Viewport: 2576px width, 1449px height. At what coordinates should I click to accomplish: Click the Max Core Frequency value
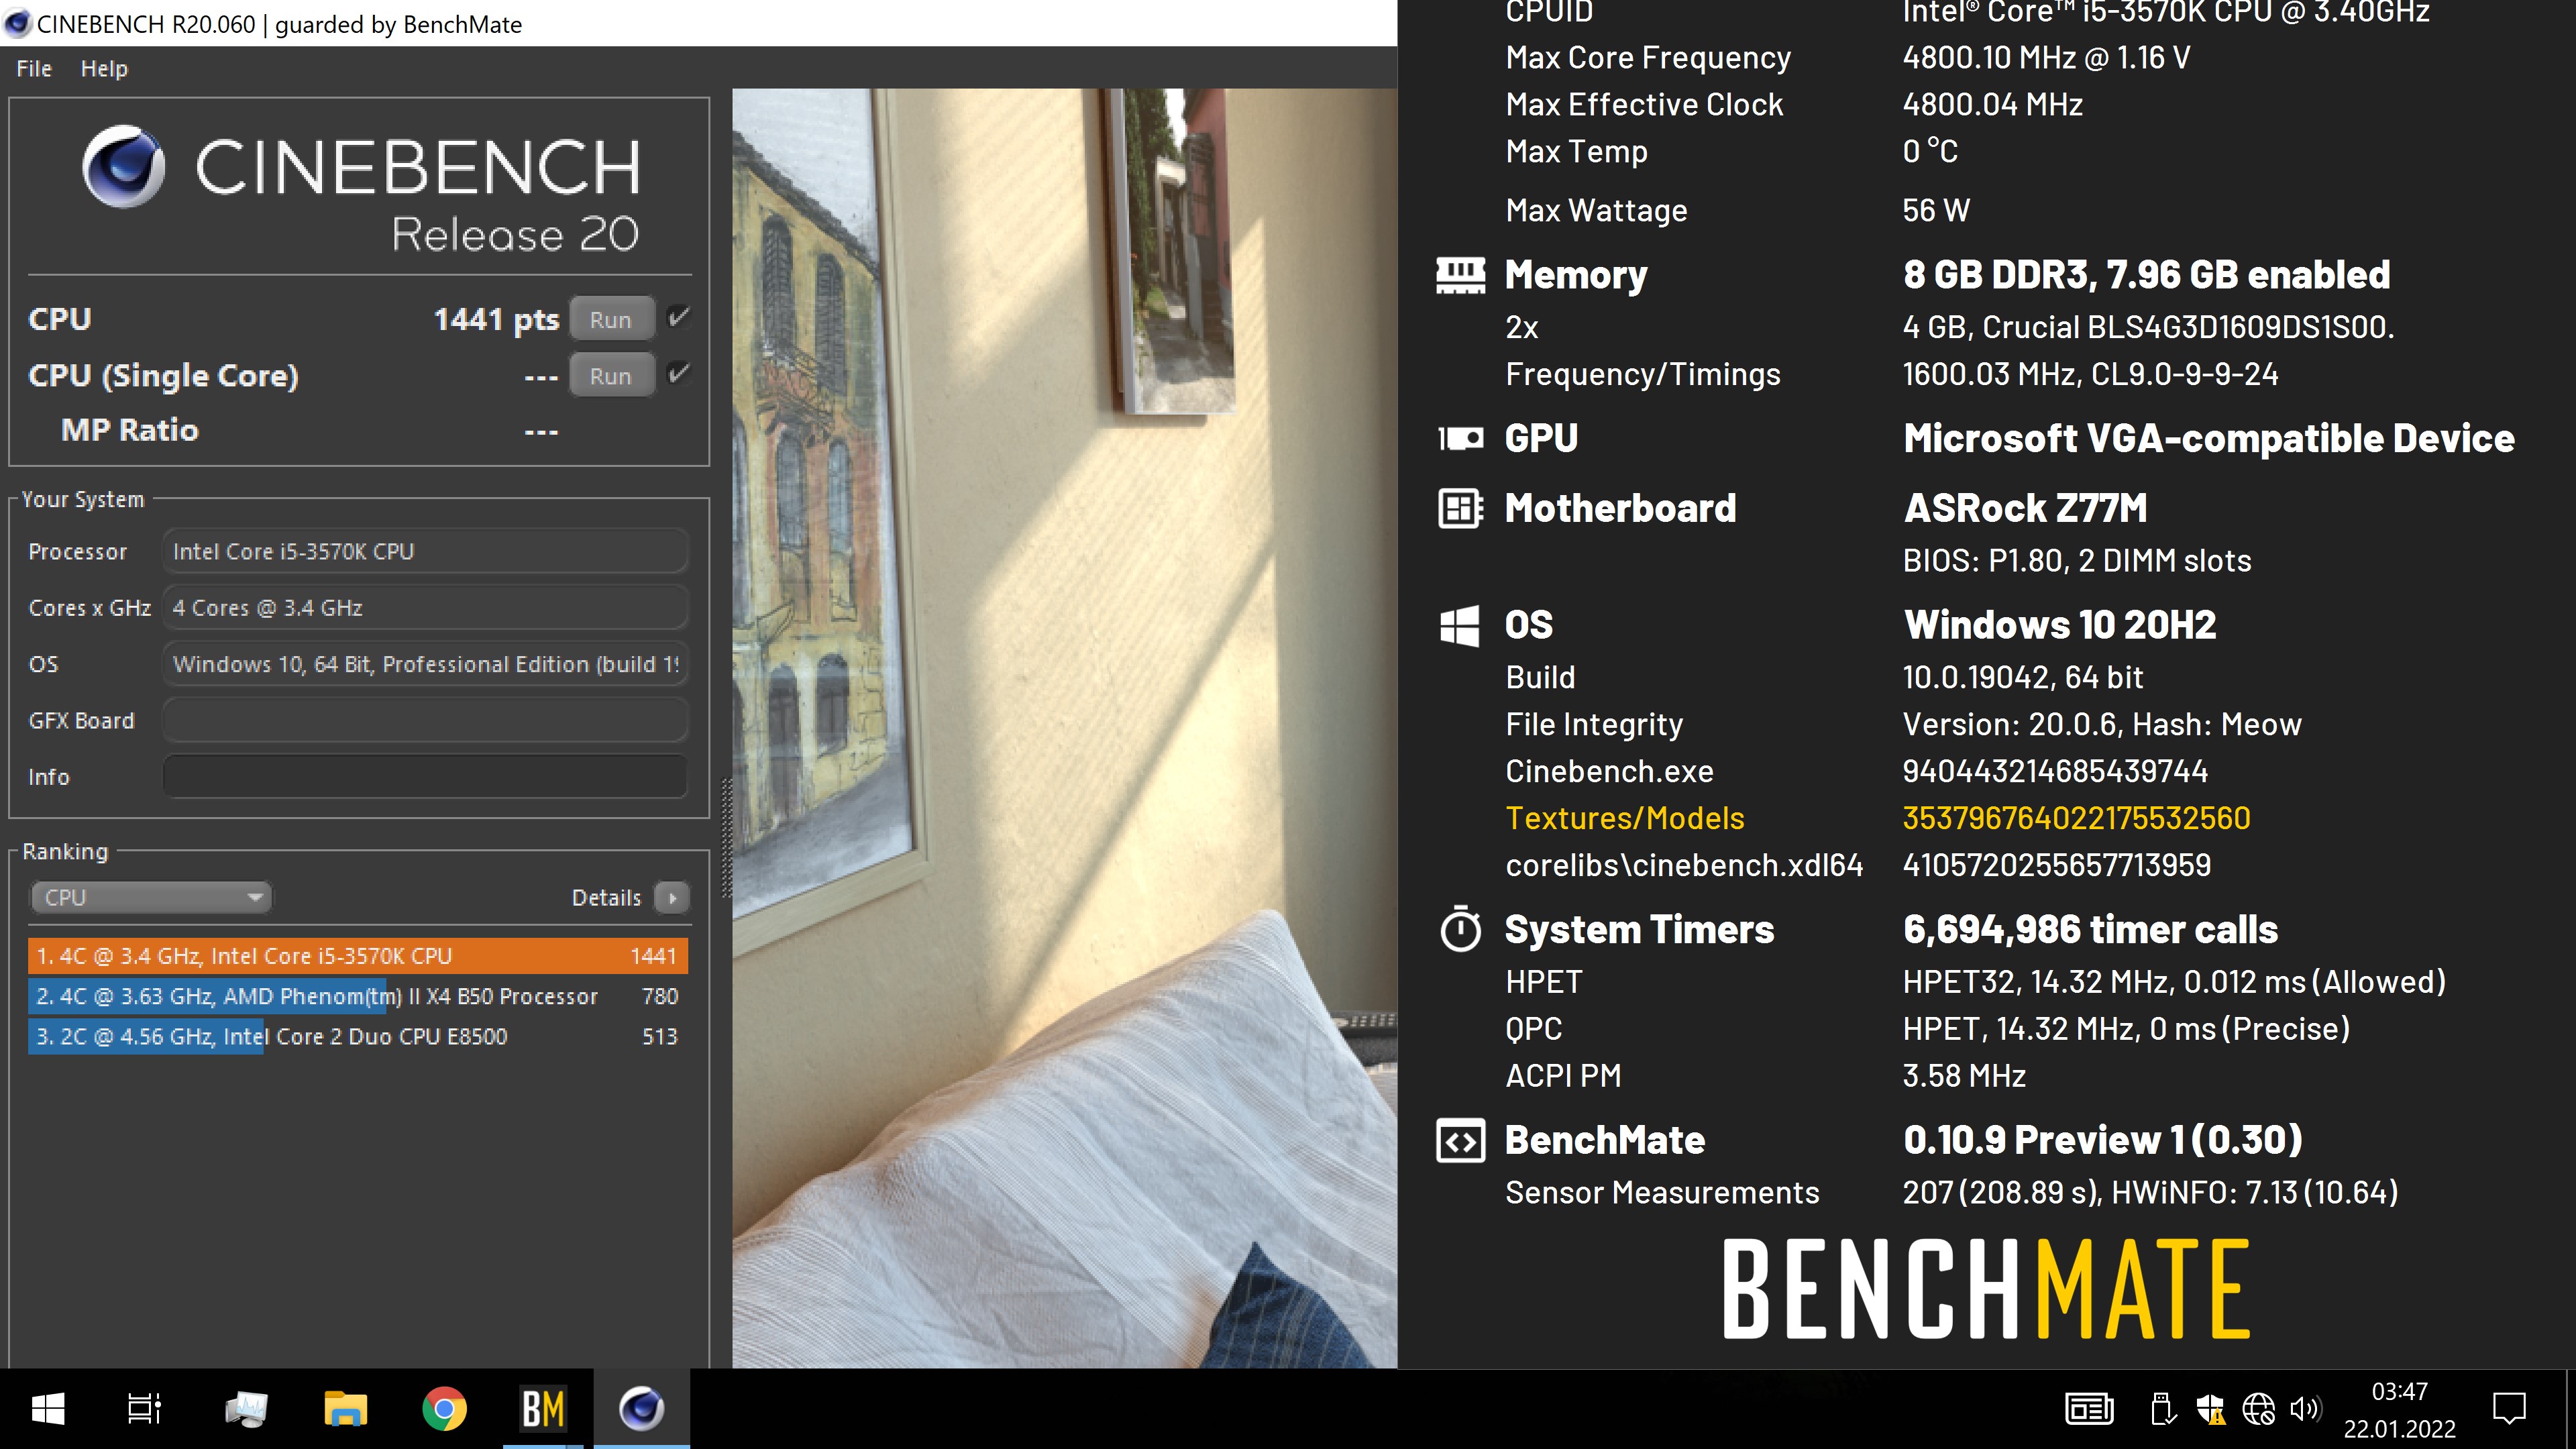pyautogui.click(x=2046, y=57)
